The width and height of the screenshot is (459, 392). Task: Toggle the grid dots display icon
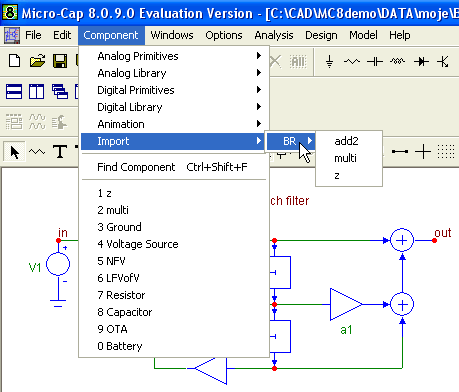[x=446, y=152]
